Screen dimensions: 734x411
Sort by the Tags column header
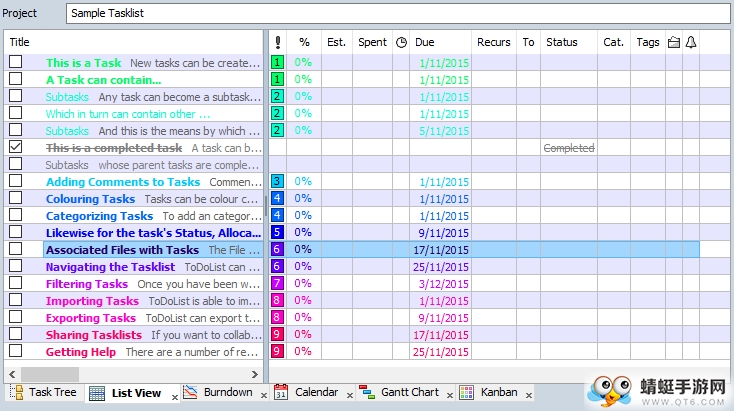tap(648, 42)
